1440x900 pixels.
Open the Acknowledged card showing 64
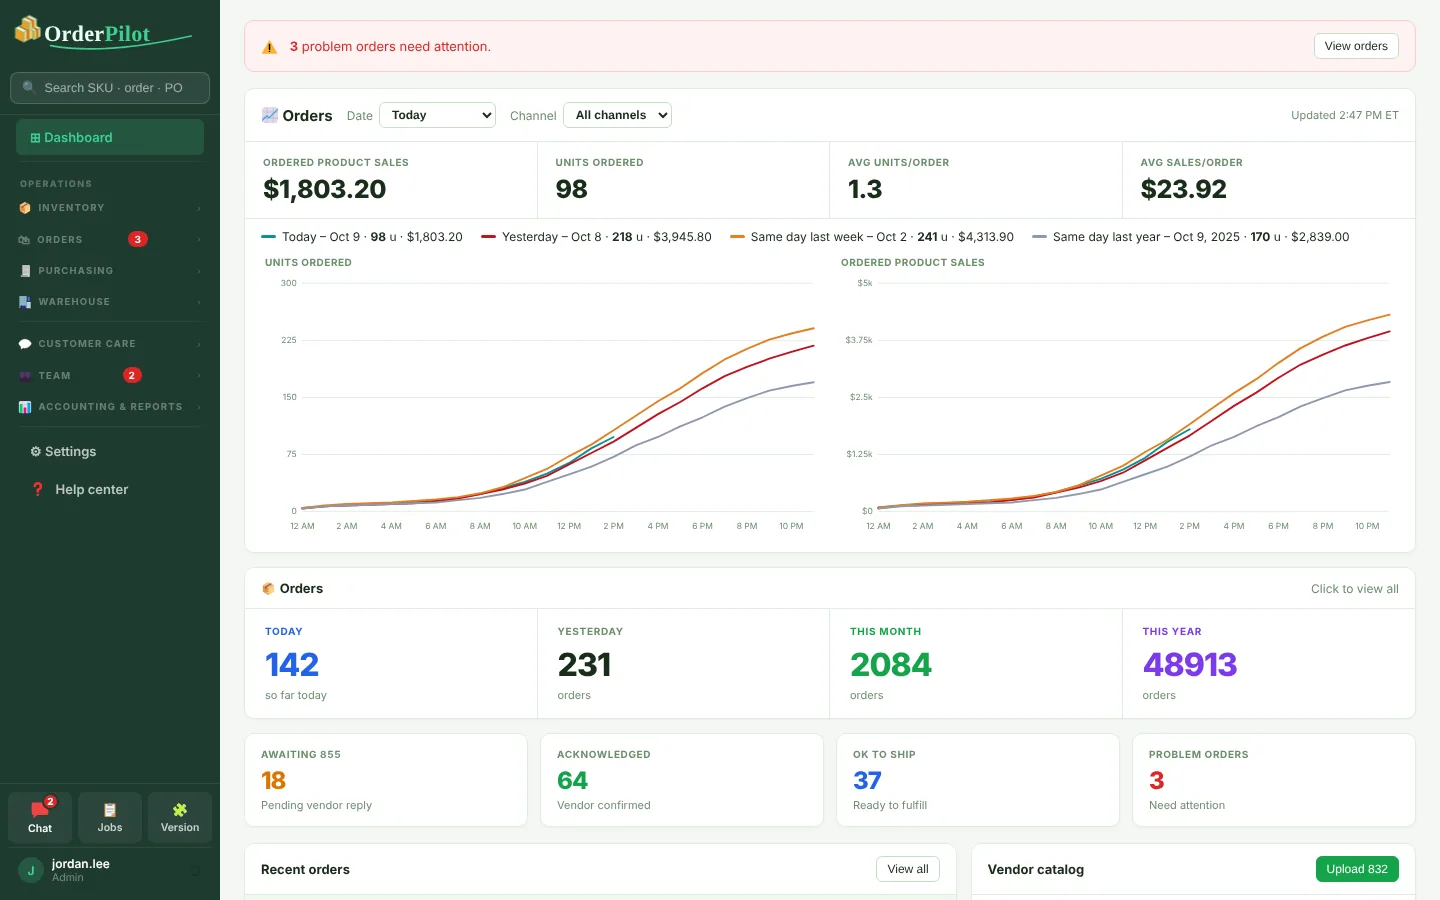click(x=682, y=780)
